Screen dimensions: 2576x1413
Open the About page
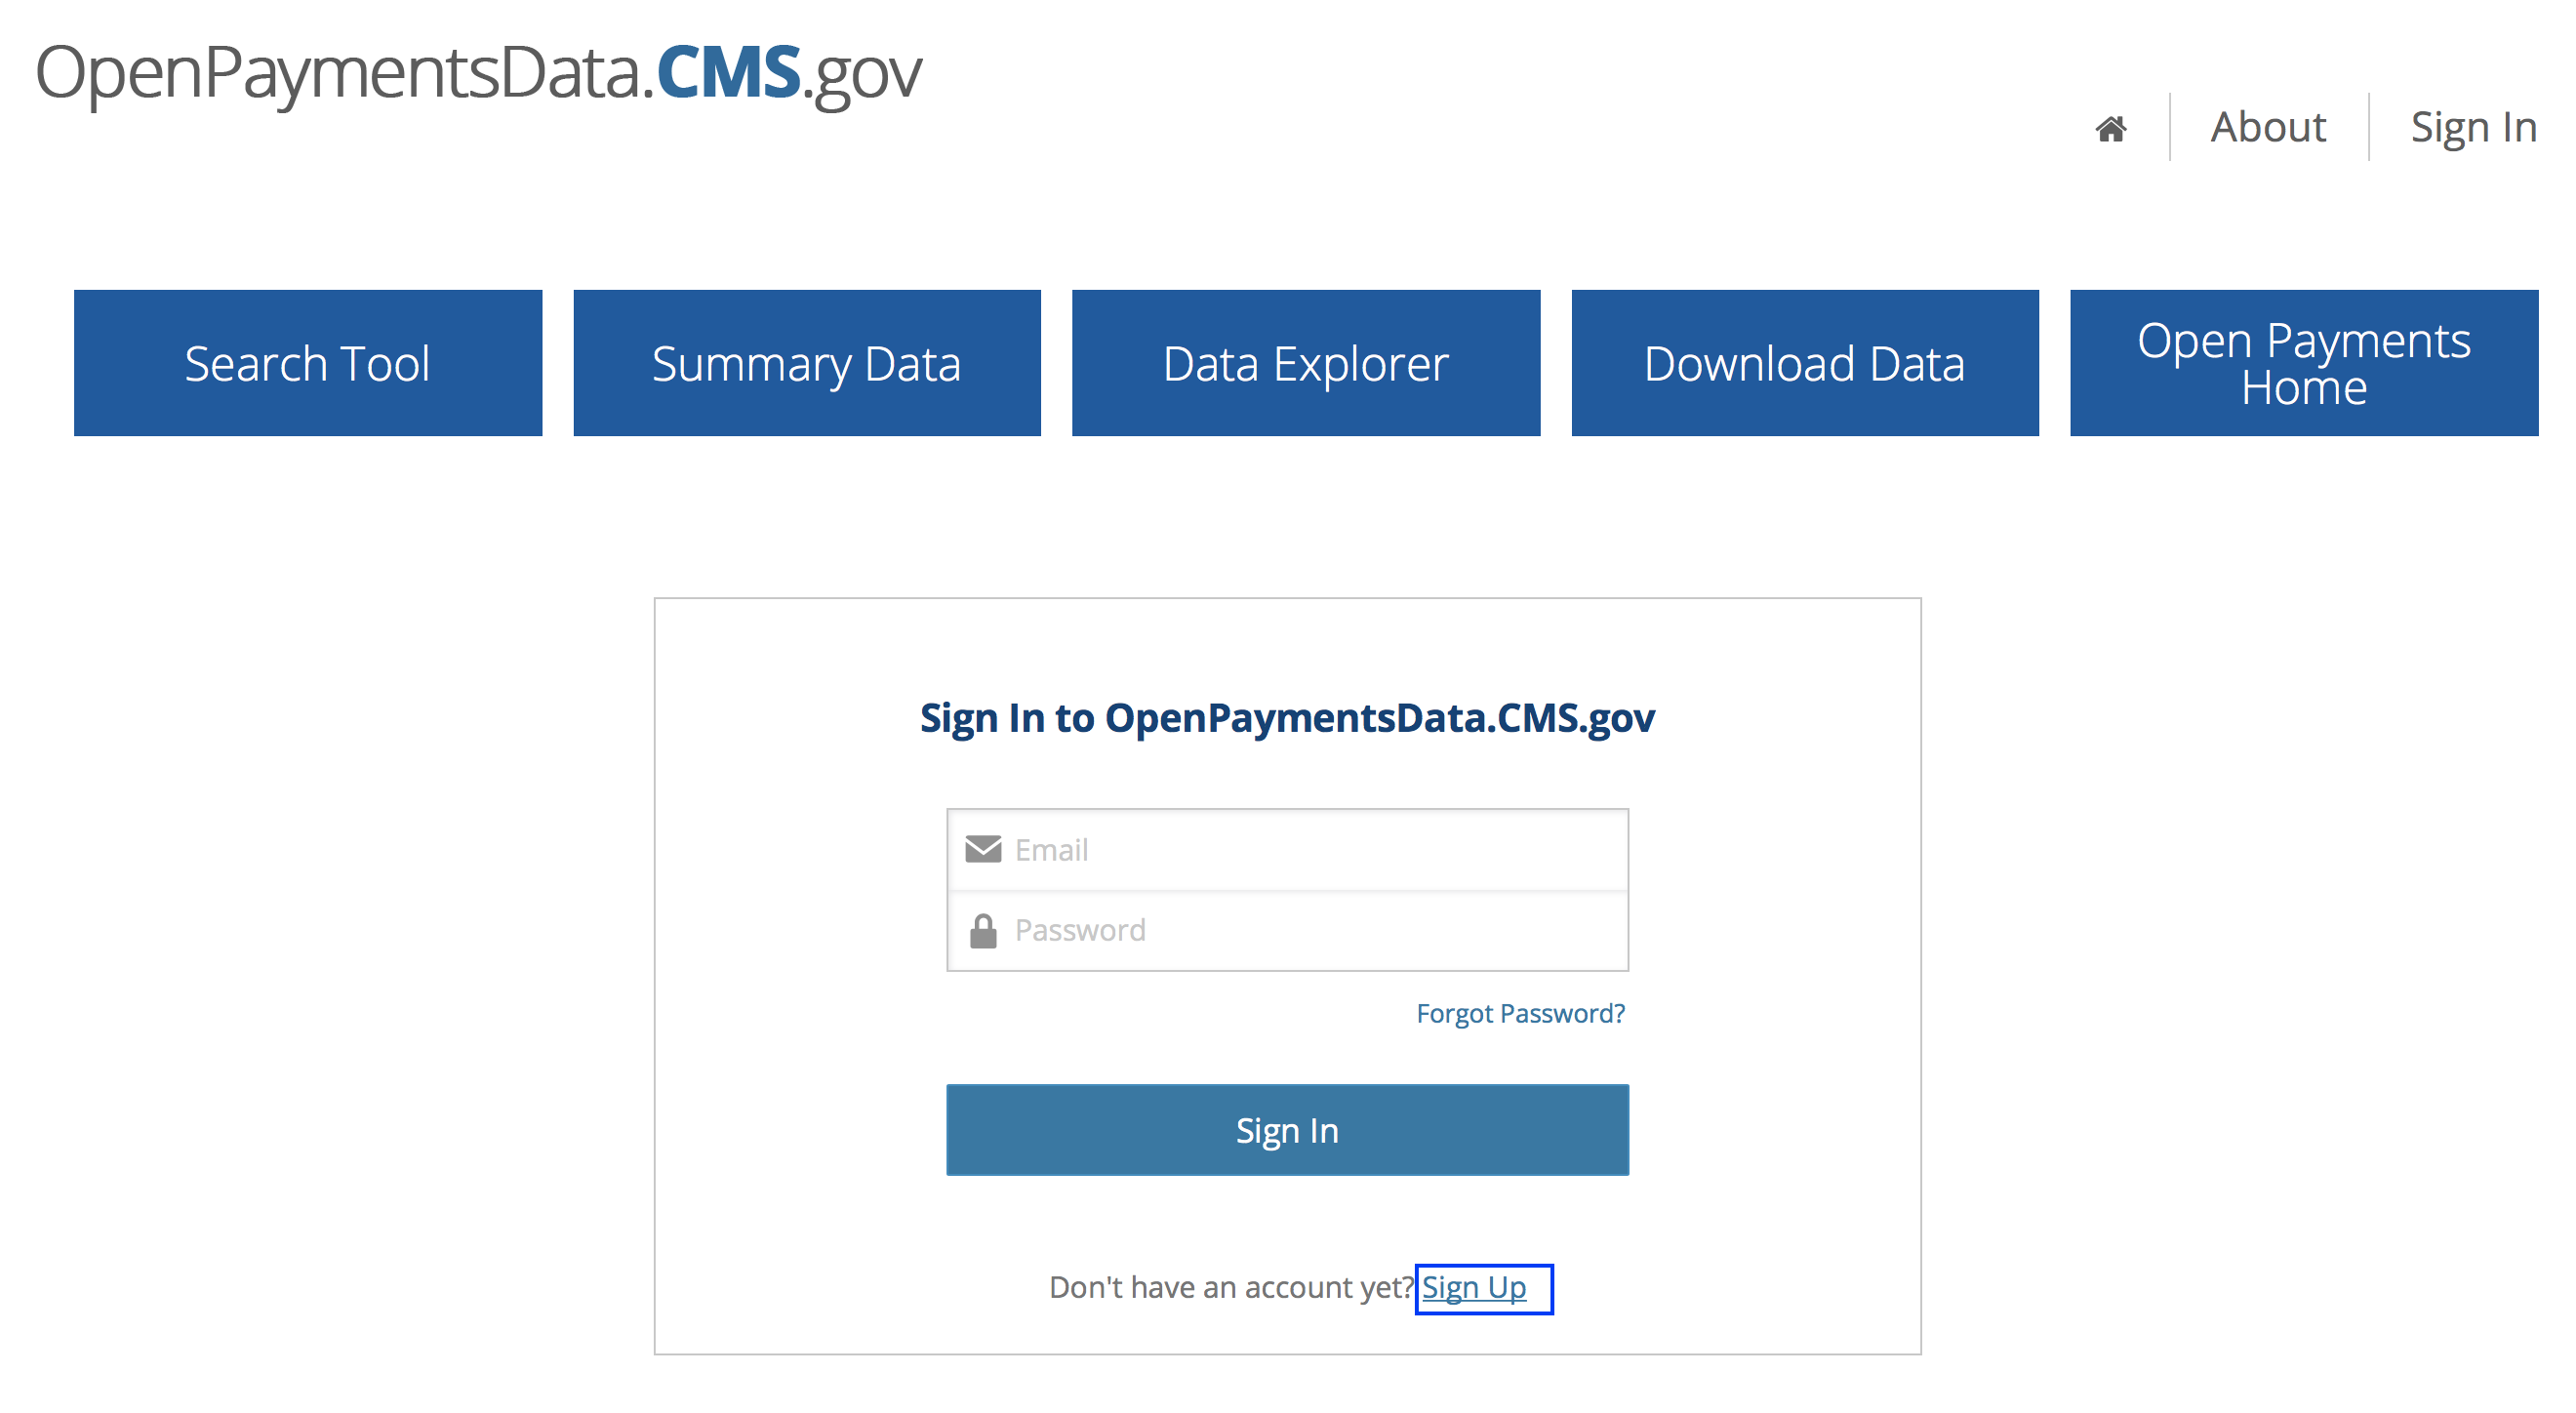click(x=2268, y=127)
